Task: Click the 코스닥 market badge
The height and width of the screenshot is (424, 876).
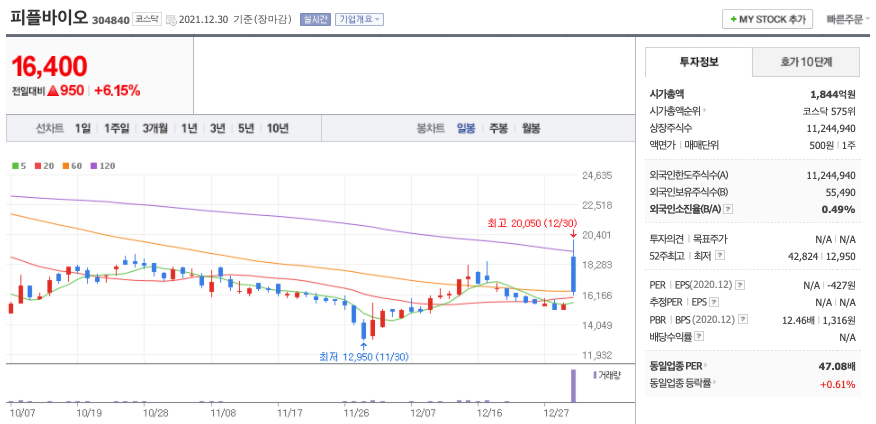Action: click(148, 20)
